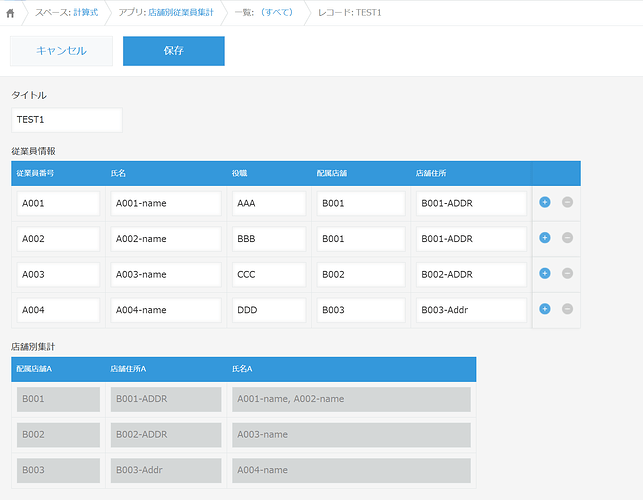Click the 従業員番号 field containing A004
The image size is (643, 500).
tap(58, 310)
